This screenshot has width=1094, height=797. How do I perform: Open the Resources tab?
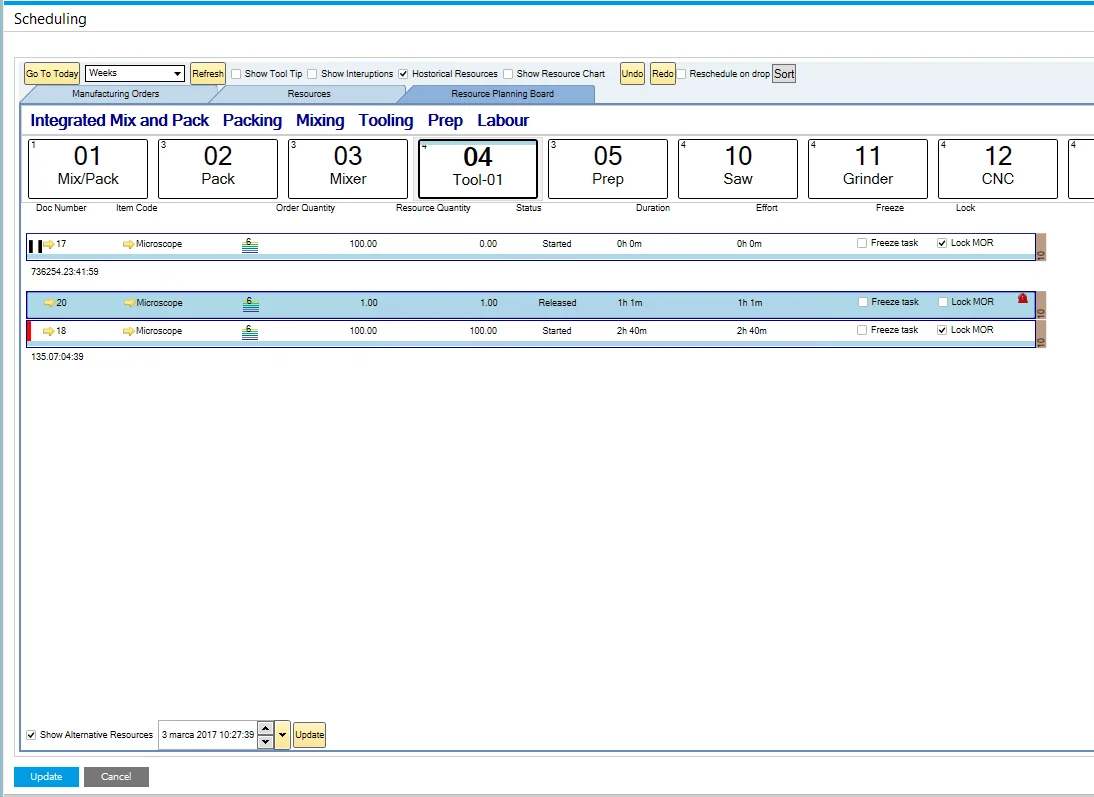(309, 94)
